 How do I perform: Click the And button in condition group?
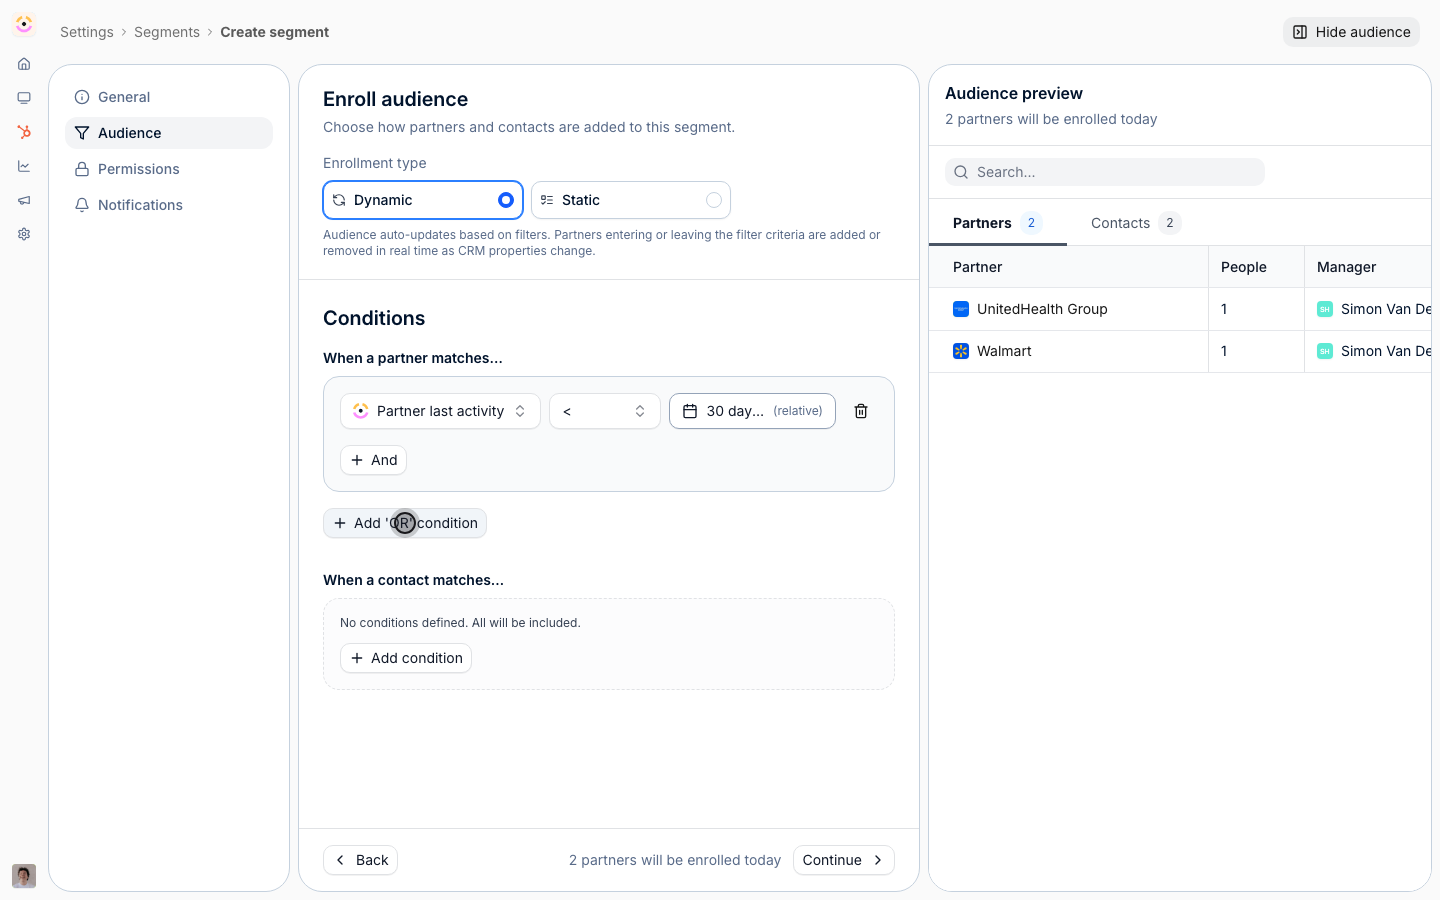(374, 460)
